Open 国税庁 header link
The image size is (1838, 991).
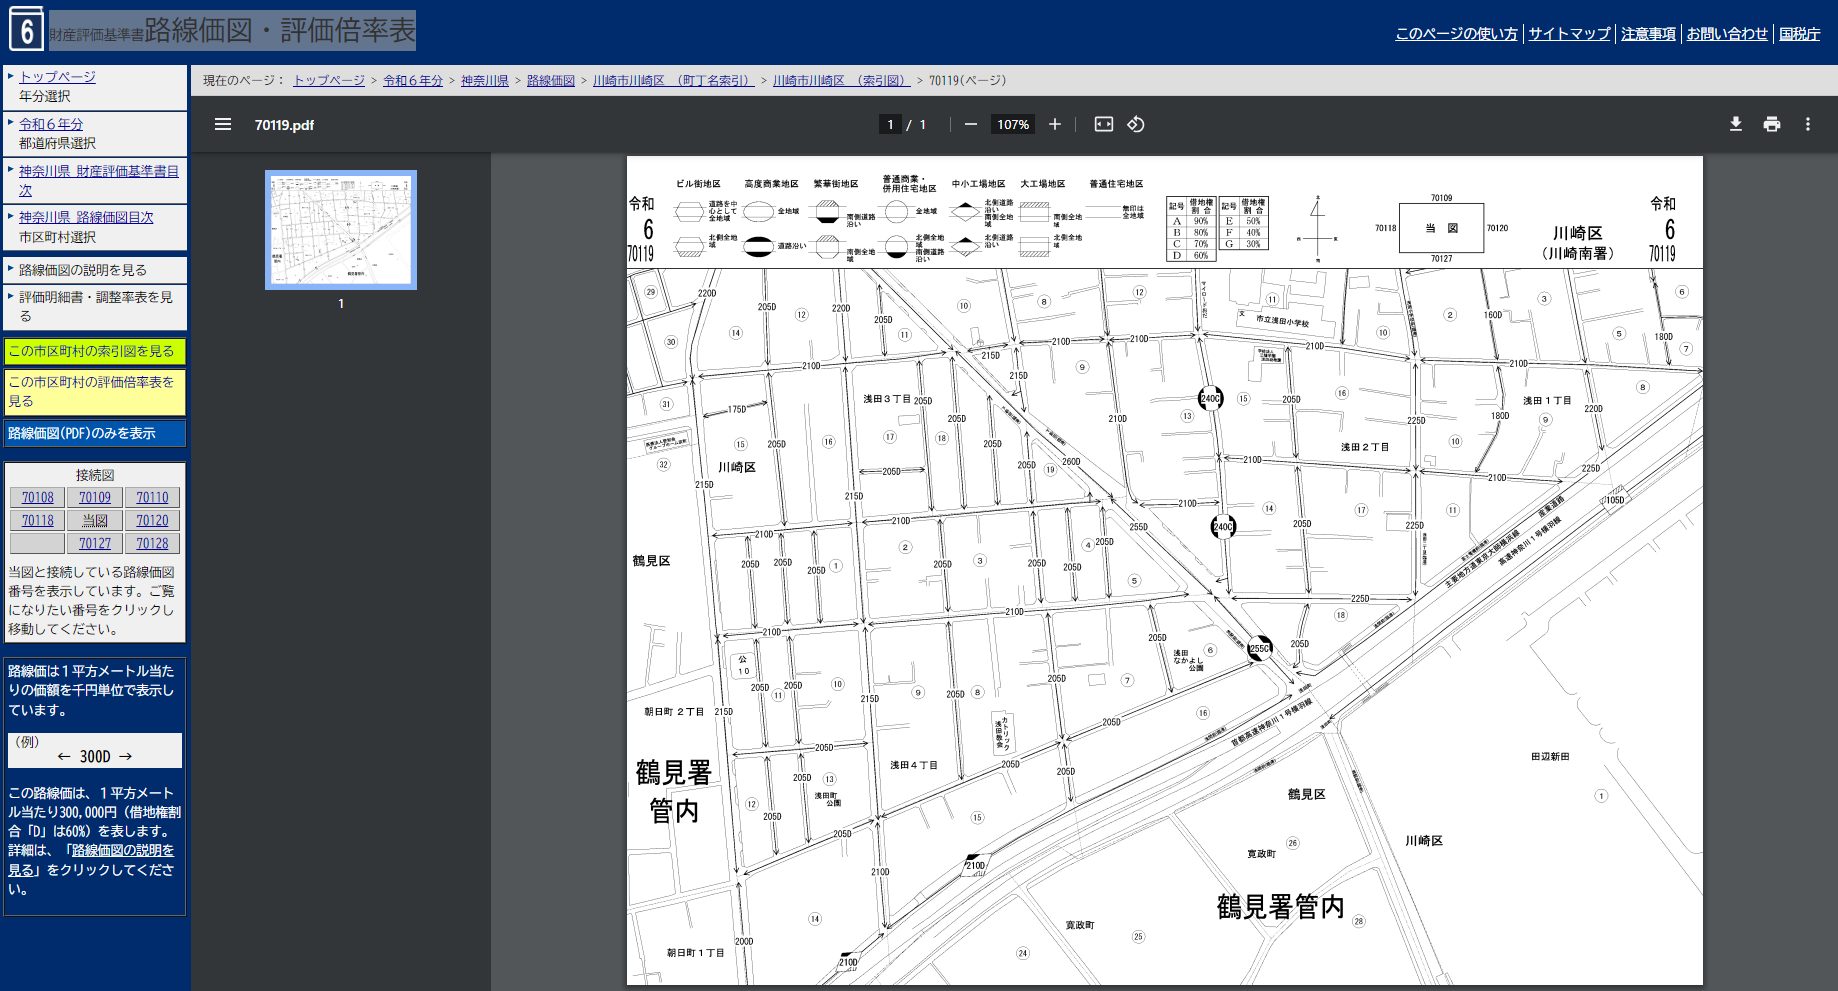point(1799,34)
